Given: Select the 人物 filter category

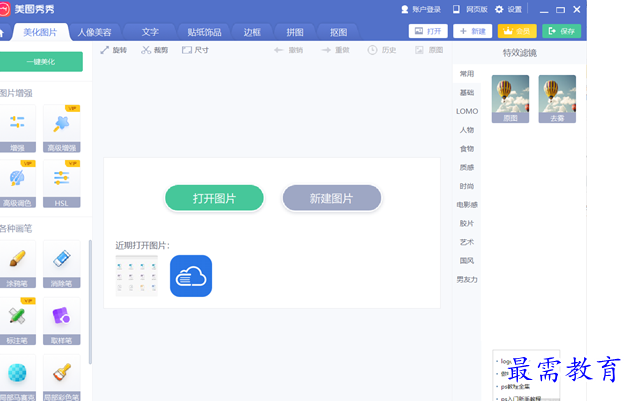Looking at the screenshot, I should click(467, 130).
